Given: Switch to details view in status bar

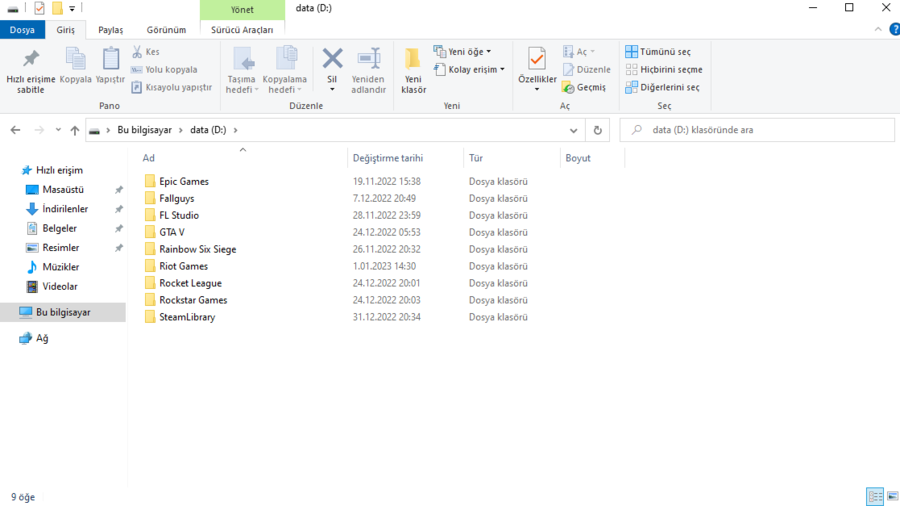Looking at the screenshot, I should pos(875,496).
